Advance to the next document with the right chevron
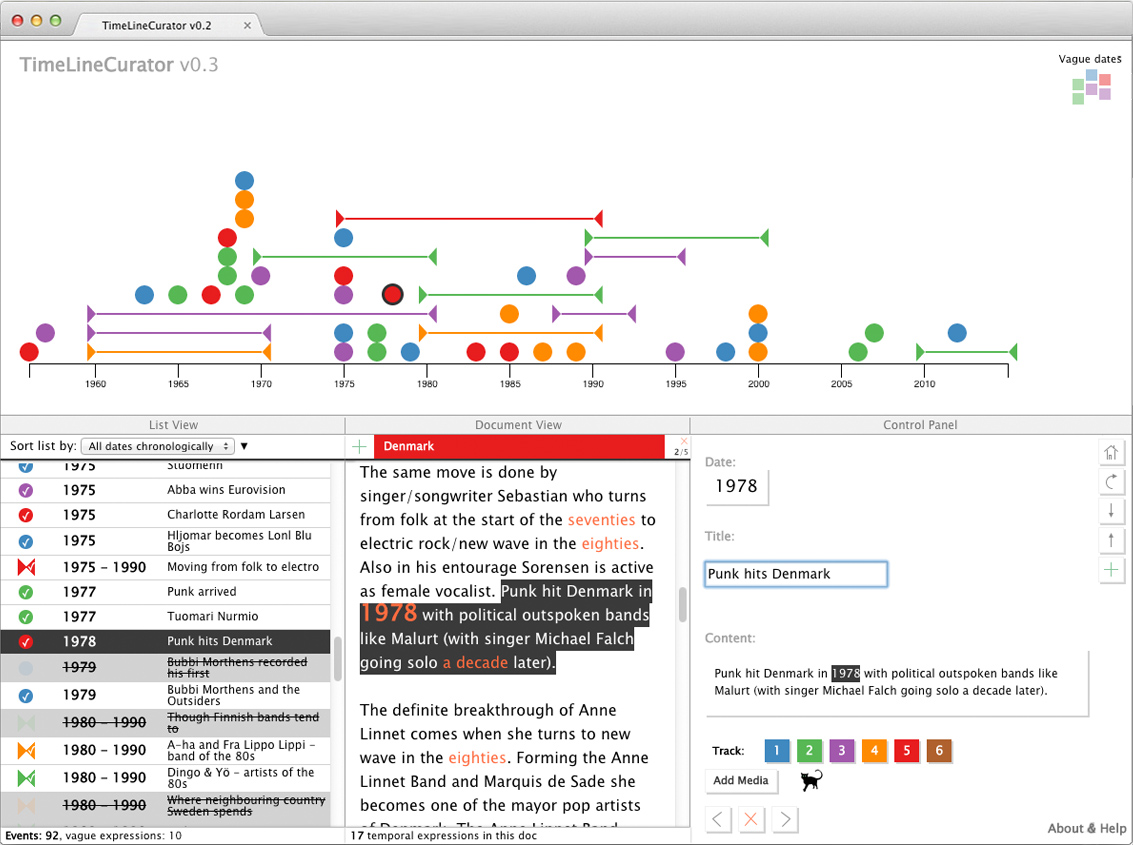The image size is (1133, 845). (x=784, y=819)
